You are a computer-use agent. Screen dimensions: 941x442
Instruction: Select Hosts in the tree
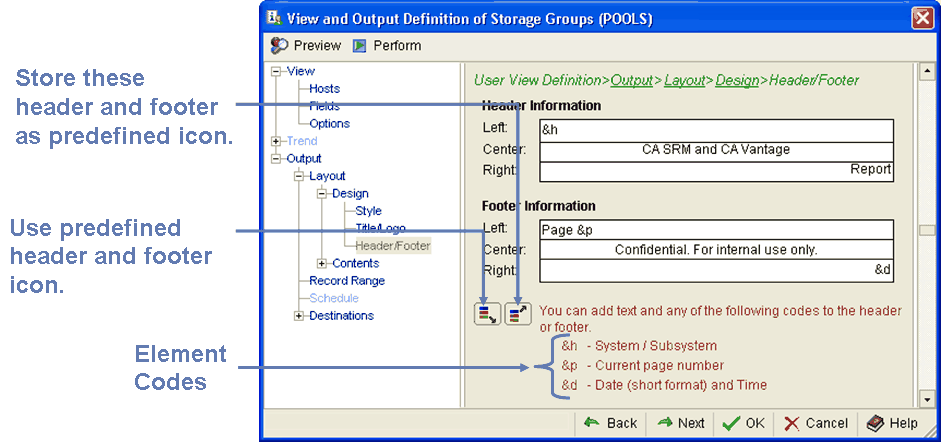click(325, 89)
